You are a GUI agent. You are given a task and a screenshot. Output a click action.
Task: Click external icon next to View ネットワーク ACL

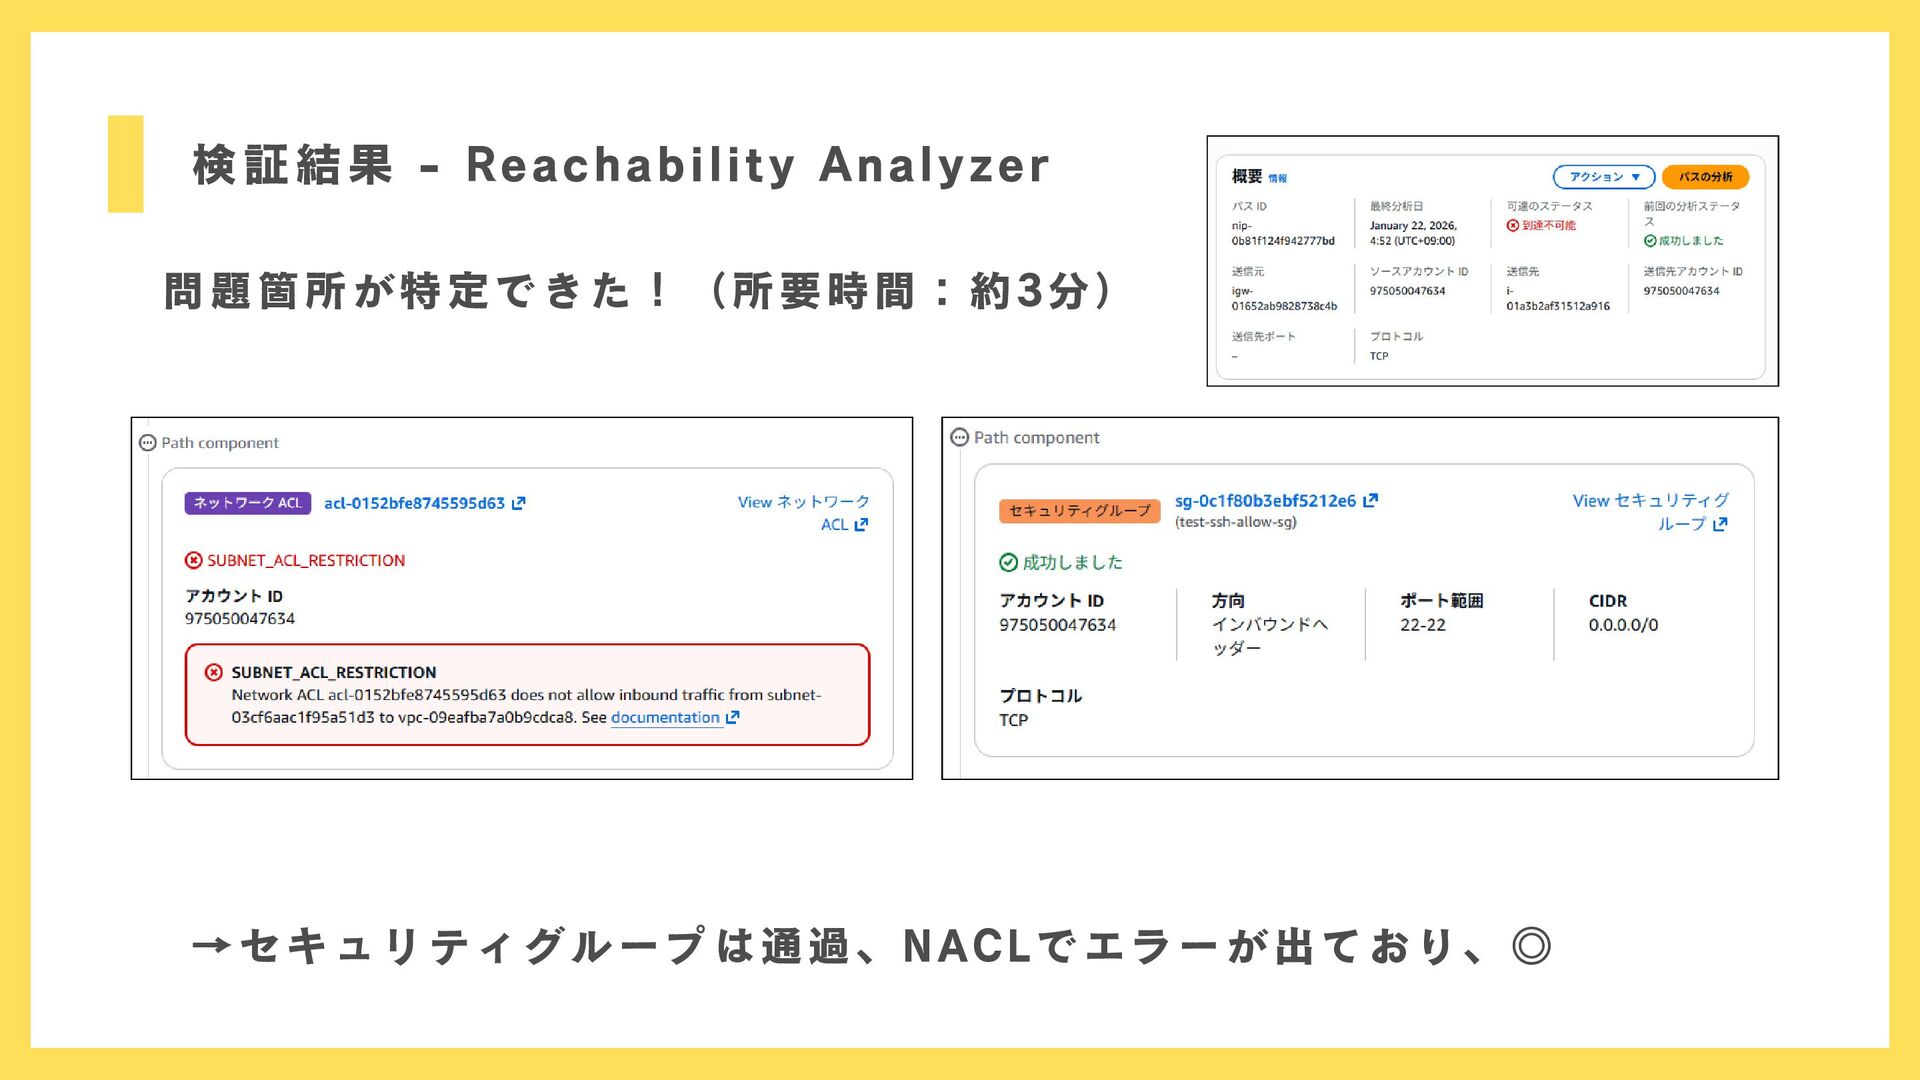(861, 525)
